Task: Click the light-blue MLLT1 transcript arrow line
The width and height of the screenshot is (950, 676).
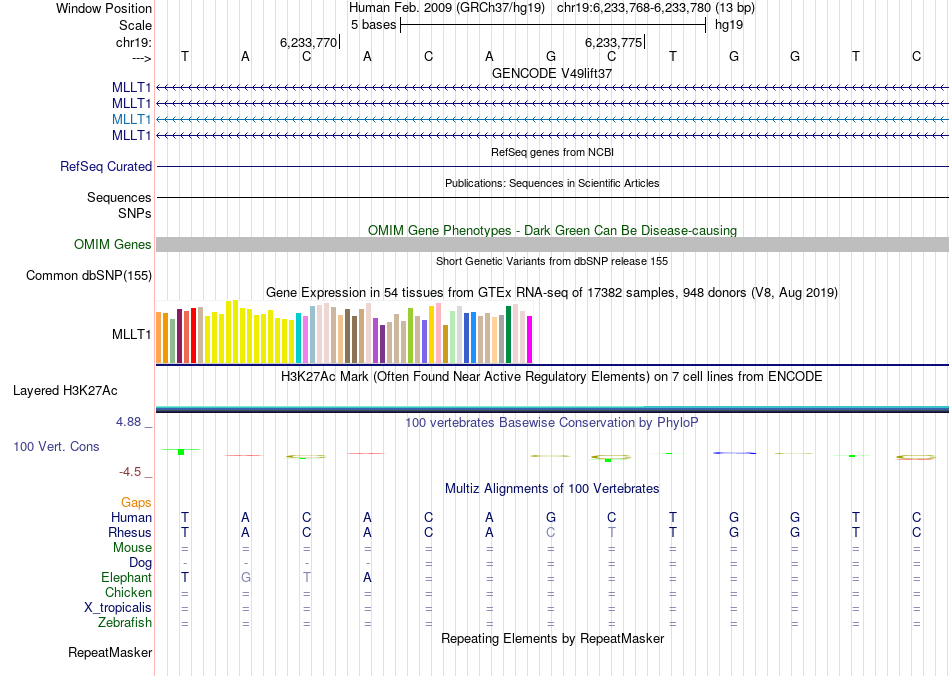Action: (x=552, y=119)
